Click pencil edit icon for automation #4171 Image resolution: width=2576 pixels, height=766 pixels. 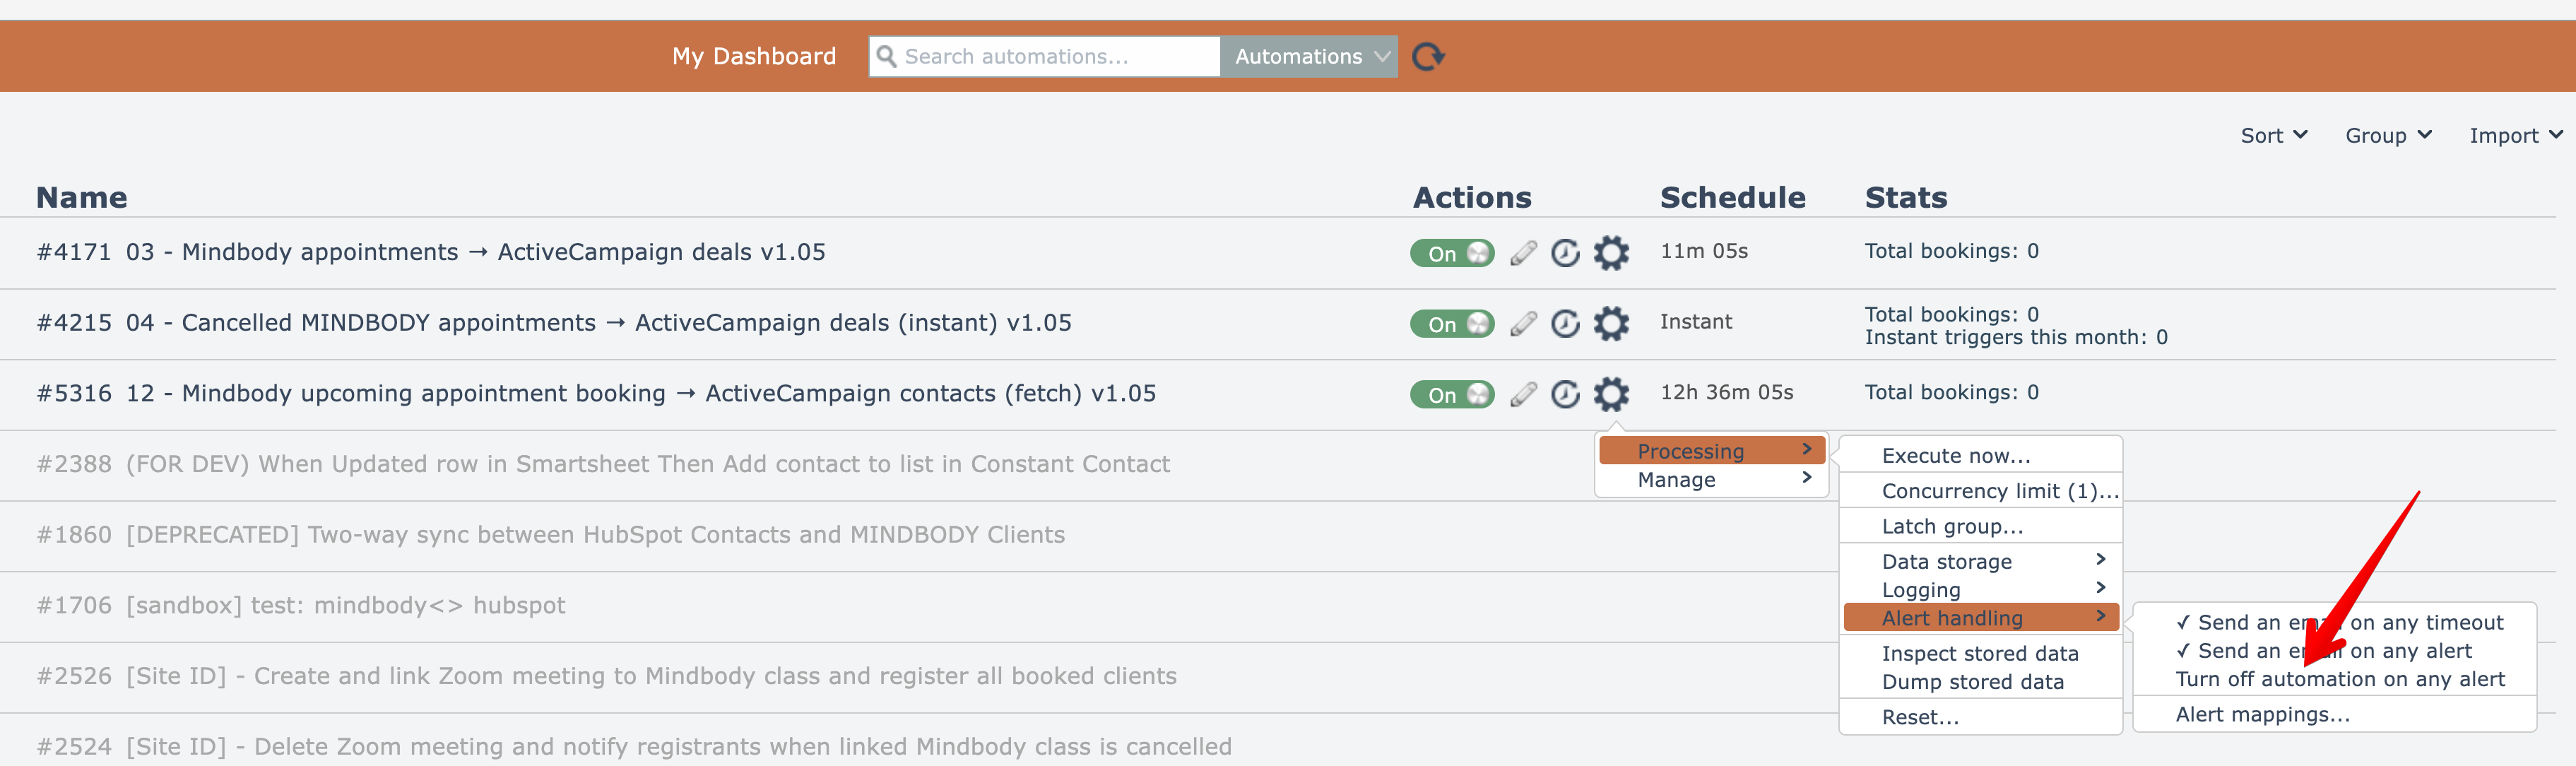(x=1523, y=253)
